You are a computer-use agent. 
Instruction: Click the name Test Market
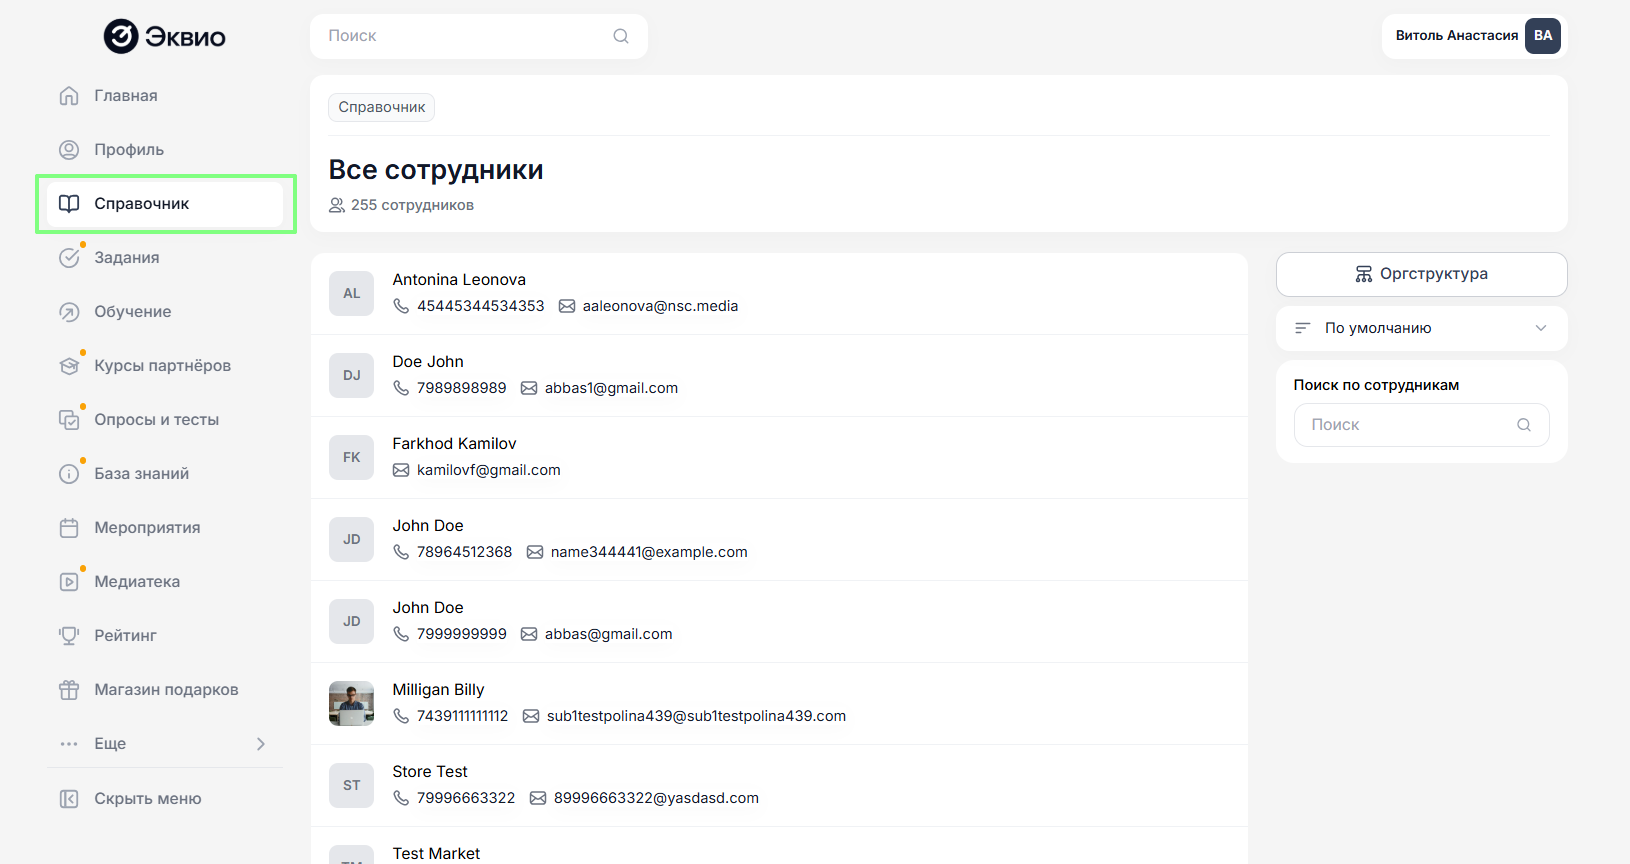(x=436, y=854)
